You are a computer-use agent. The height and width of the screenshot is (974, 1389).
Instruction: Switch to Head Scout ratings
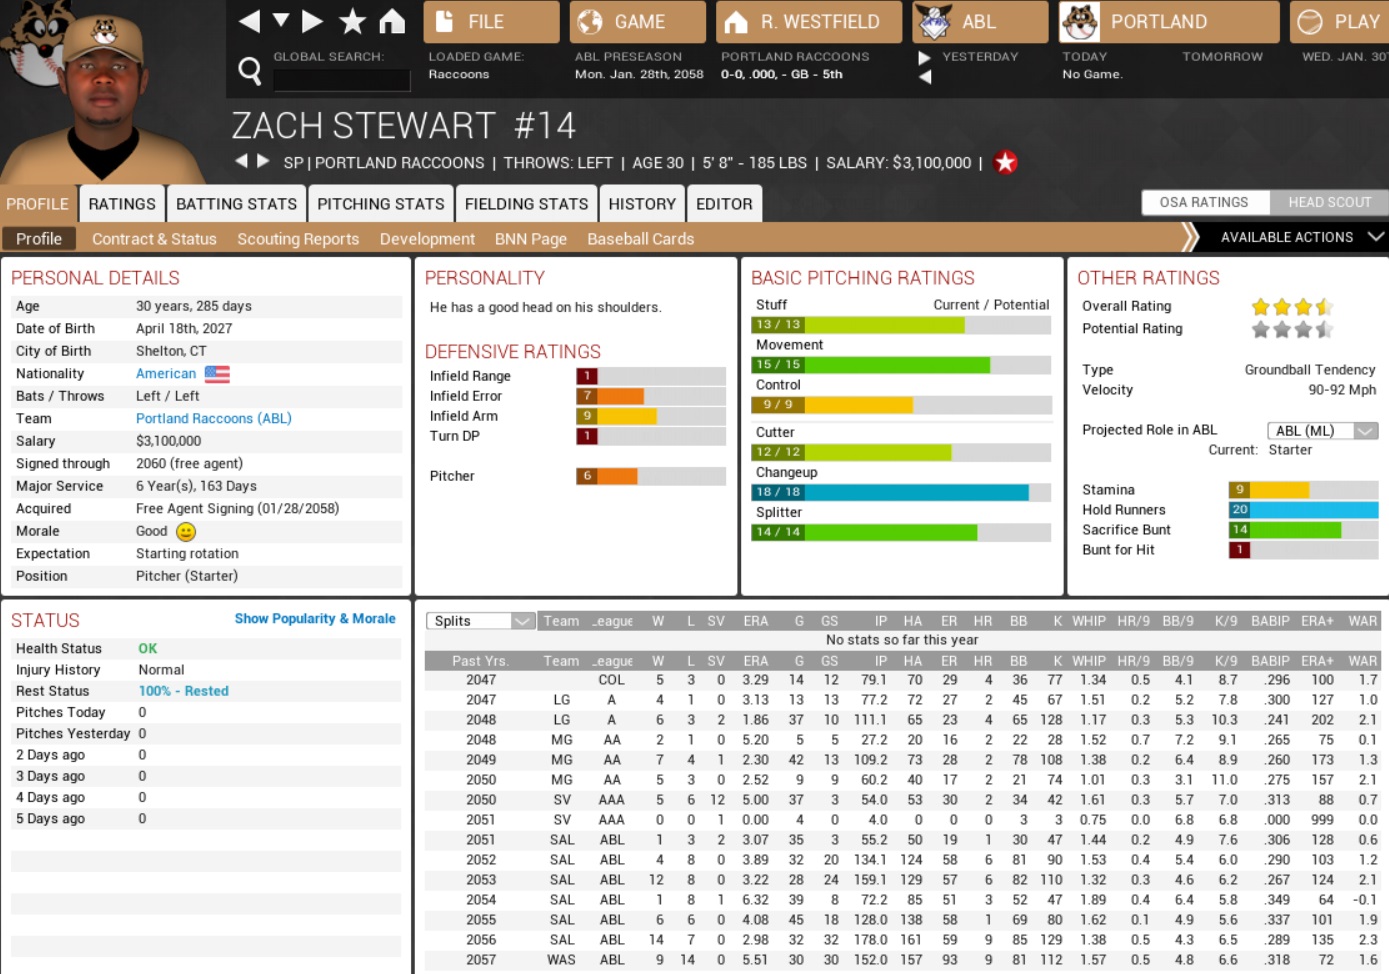click(1329, 202)
